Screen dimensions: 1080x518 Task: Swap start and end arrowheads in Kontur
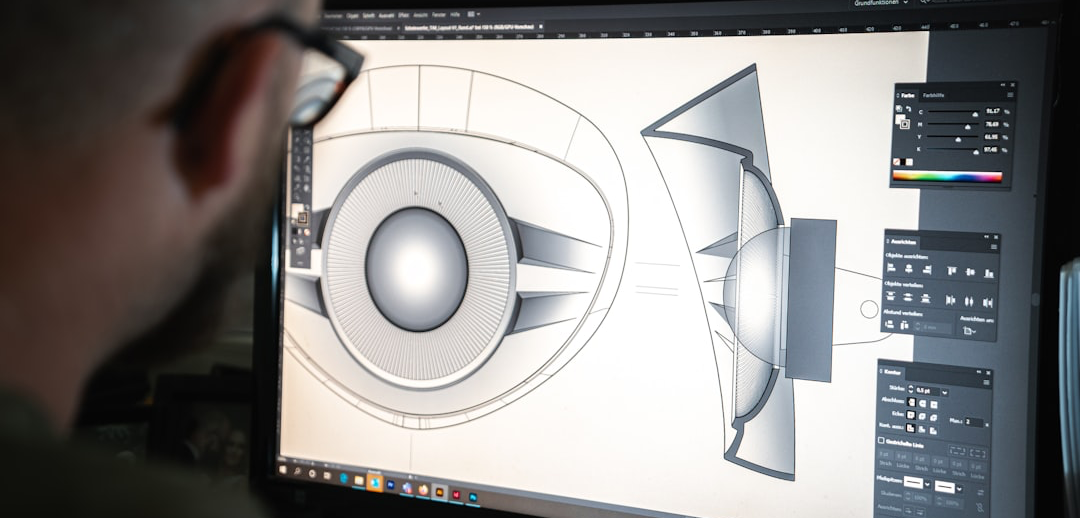(x=980, y=492)
